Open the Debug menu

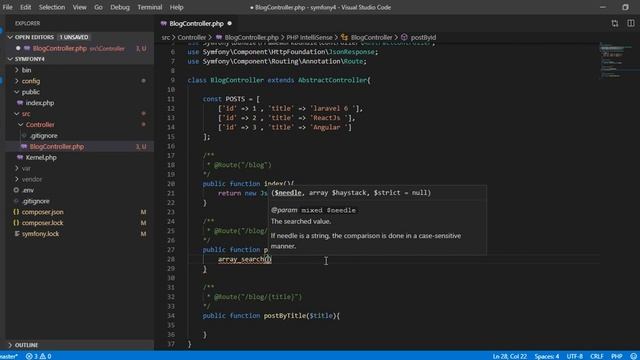pos(120,7)
